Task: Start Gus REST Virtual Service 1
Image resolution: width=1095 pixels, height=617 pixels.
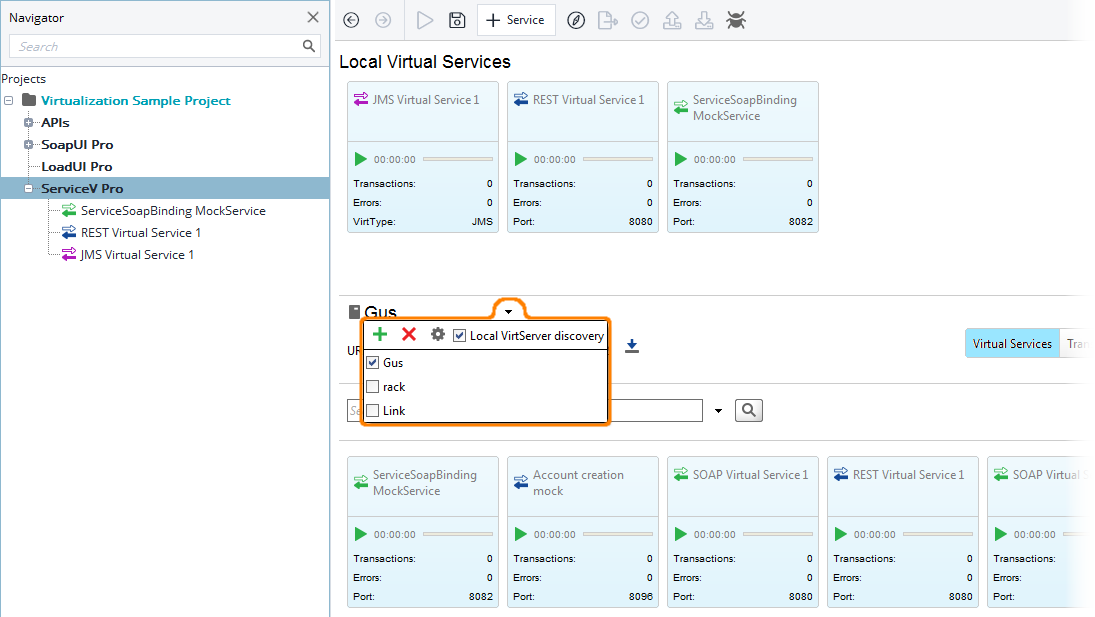Action: click(840, 534)
